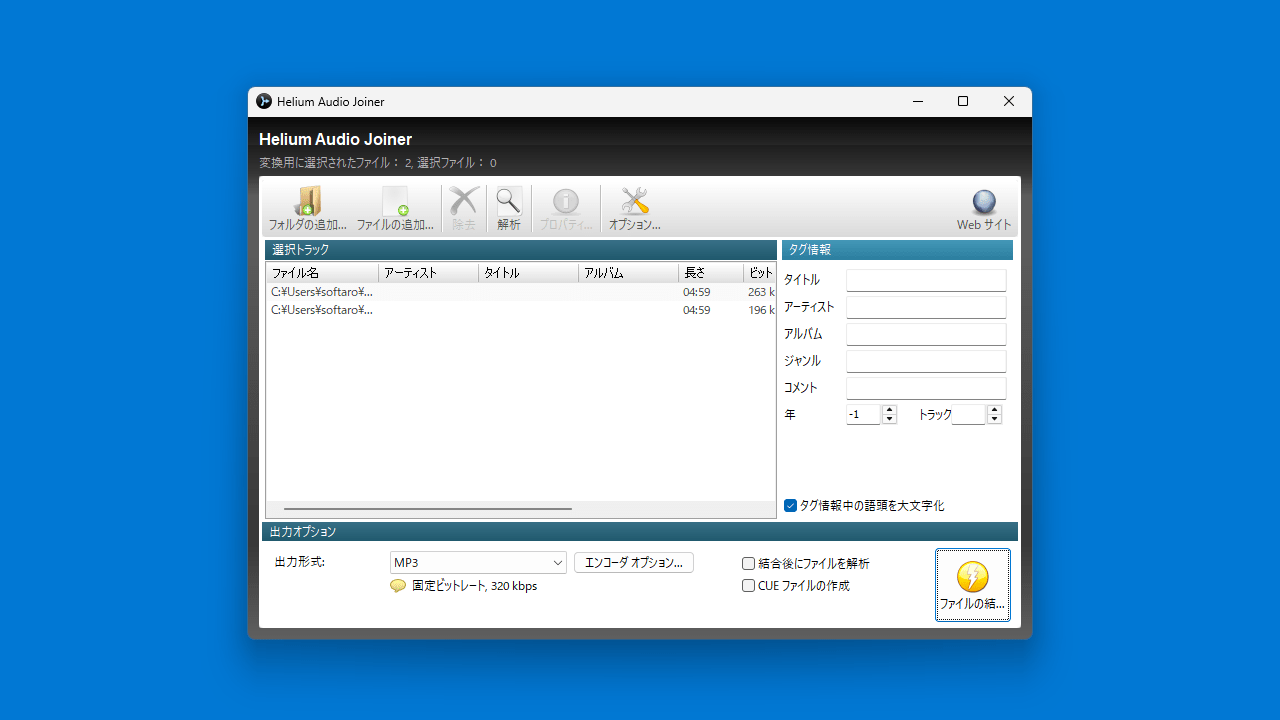Viewport: 1280px width, 720px height.
Task: Click the 解析 magnifier icon
Action: pyautogui.click(x=509, y=201)
